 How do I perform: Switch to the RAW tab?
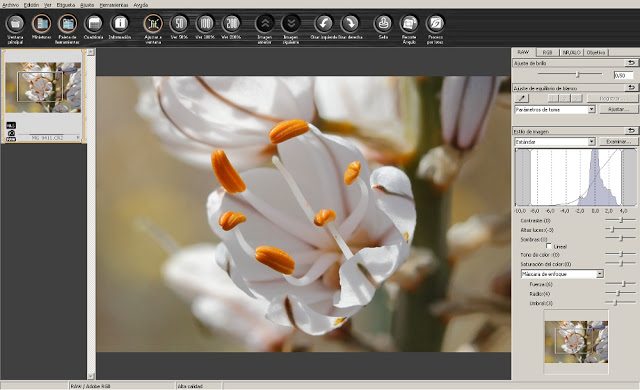coord(523,52)
